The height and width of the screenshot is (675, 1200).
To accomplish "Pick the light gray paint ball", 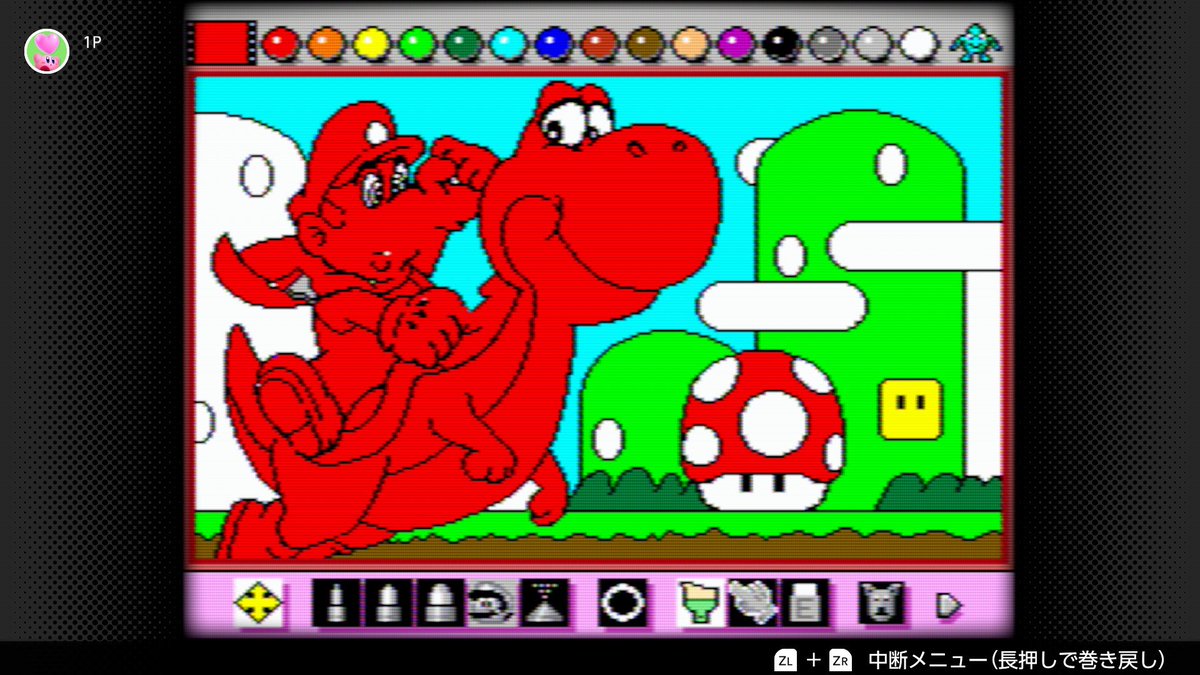I will pos(872,43).
